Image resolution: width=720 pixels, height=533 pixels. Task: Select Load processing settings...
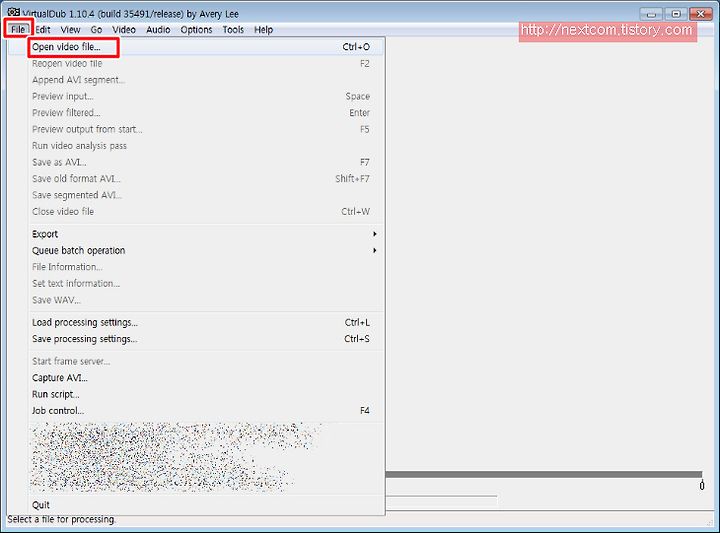point(196,323)
